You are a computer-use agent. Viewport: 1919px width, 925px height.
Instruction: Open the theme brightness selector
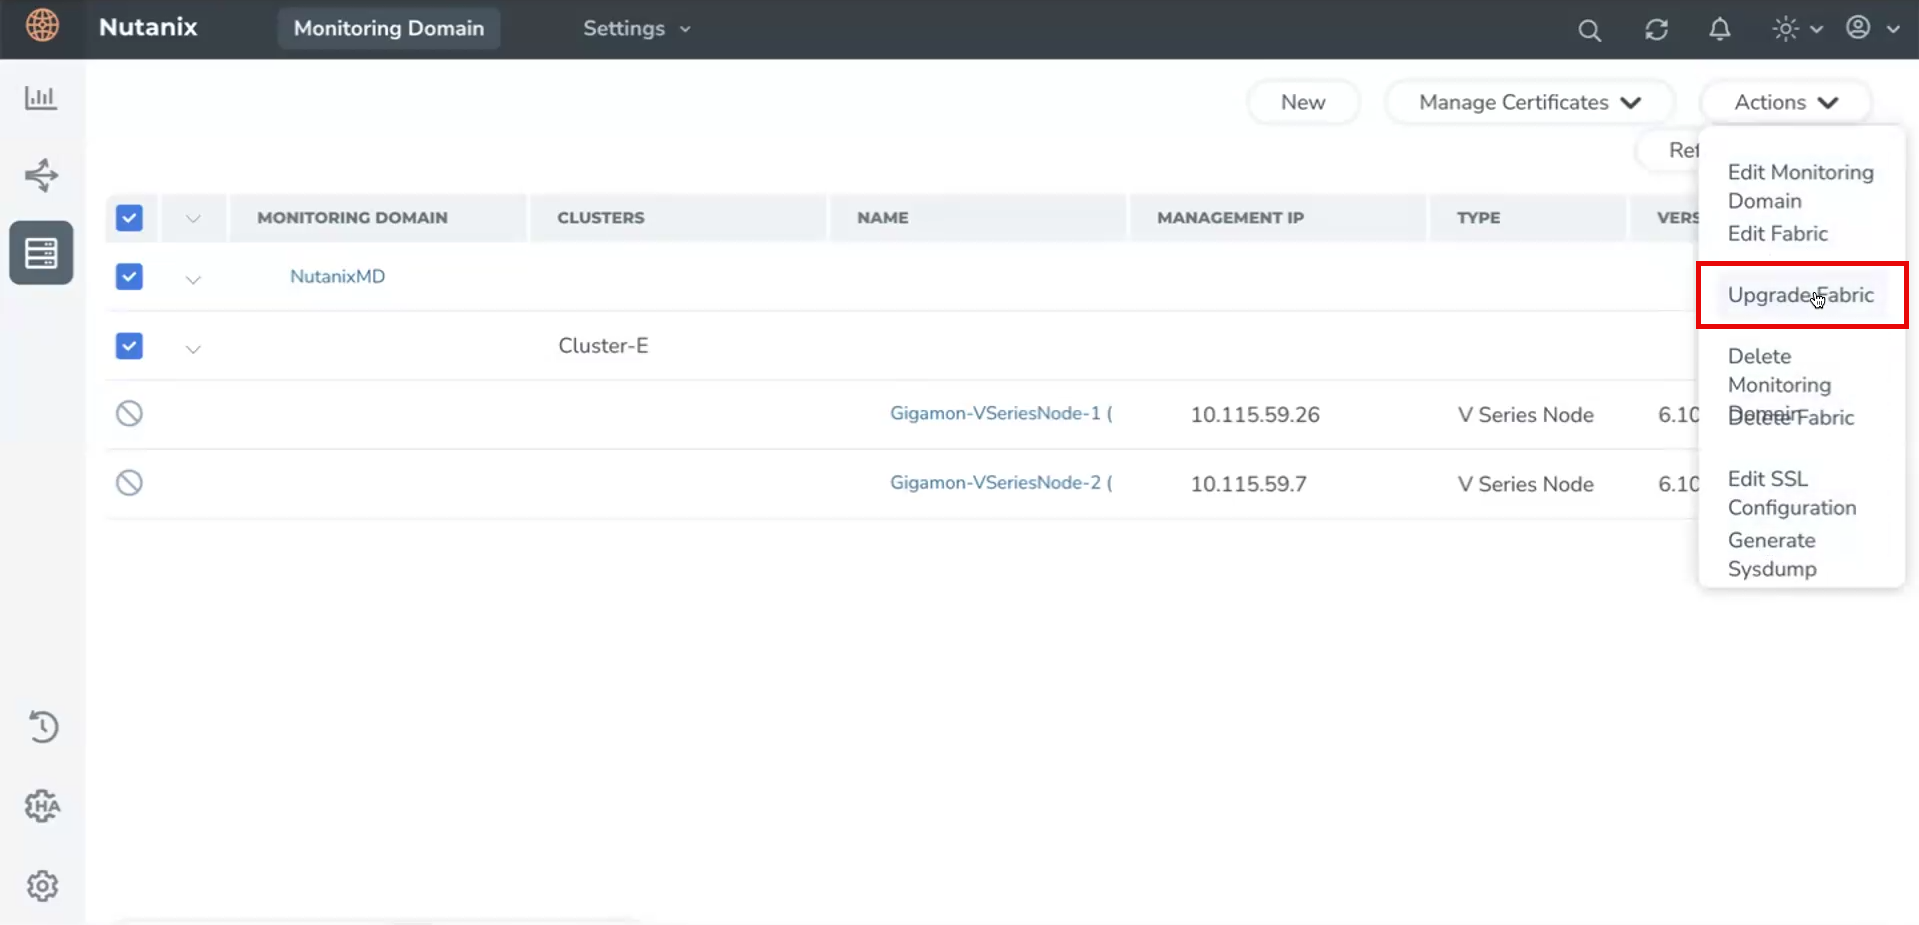pos(1796,29)
